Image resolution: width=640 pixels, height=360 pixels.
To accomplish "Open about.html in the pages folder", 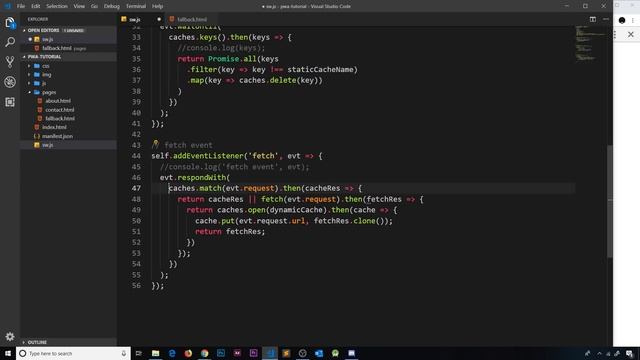I will 58,101.
